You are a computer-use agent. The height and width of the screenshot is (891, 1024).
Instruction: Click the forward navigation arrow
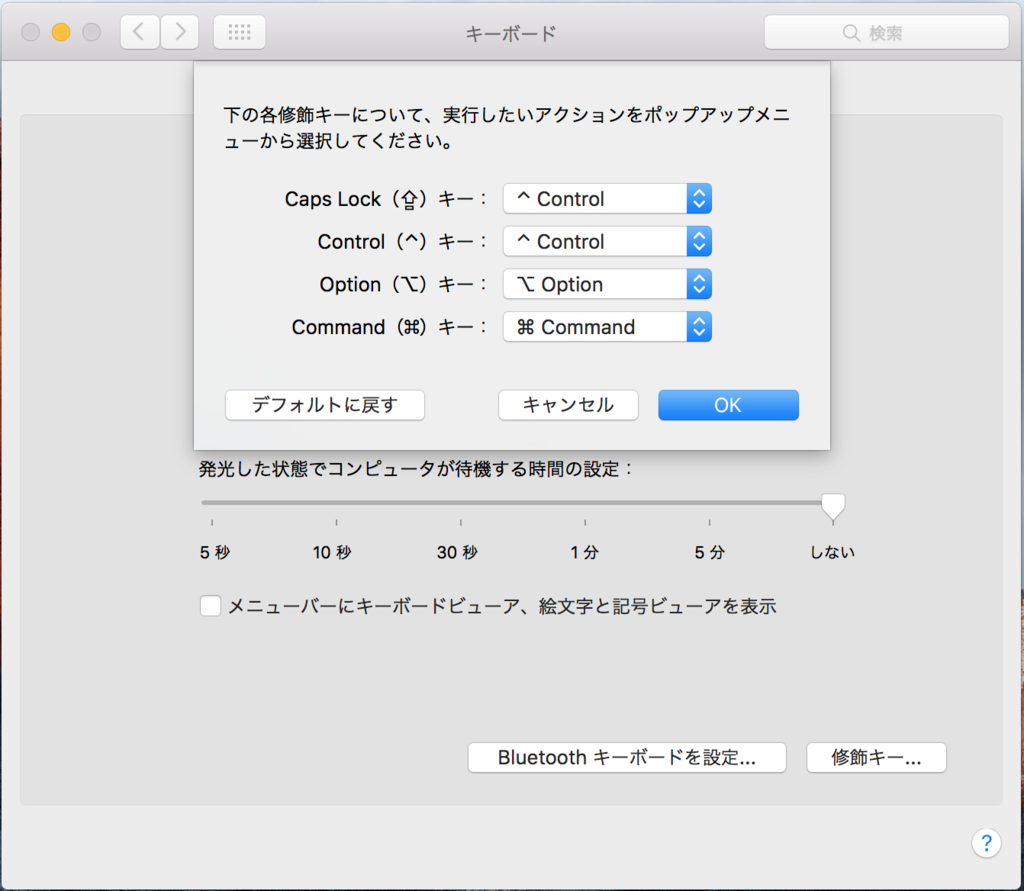pos(180,32)
